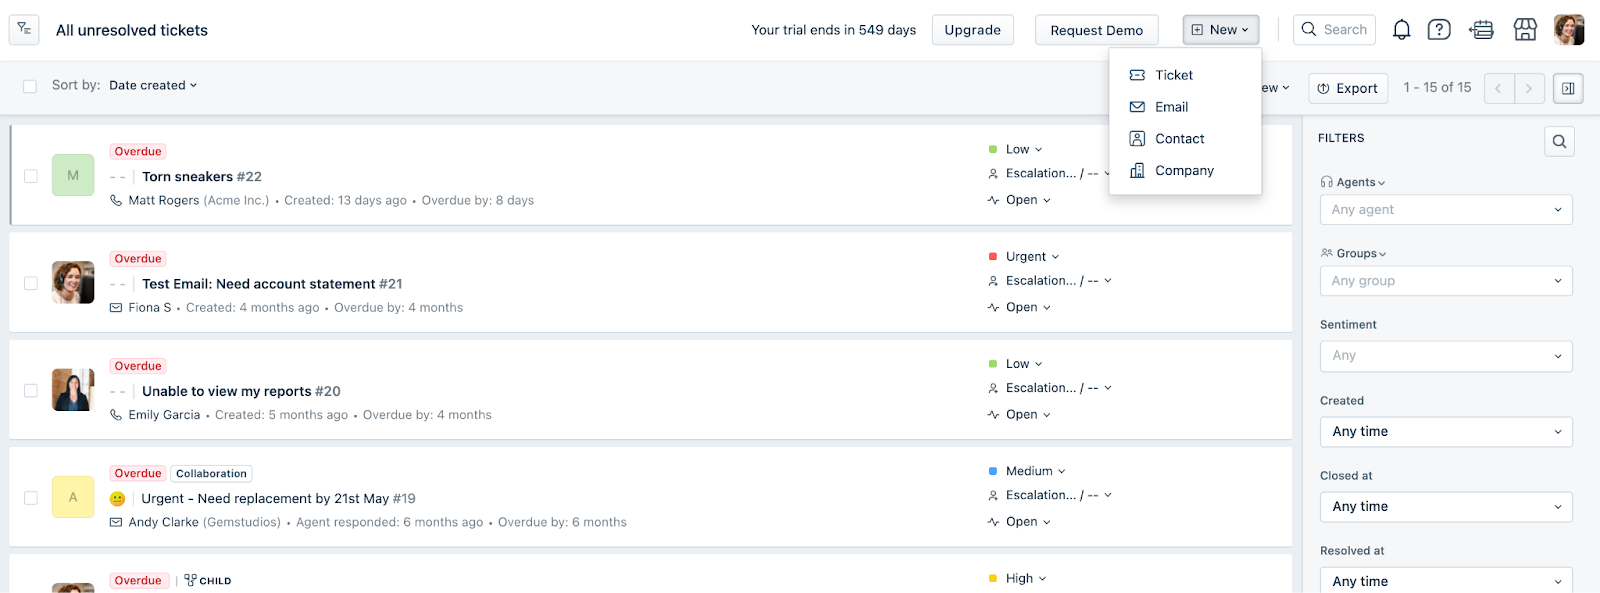Go to next page of tickets
The width and height of the screenshot is (1600, 593).
click(1529, 88)
